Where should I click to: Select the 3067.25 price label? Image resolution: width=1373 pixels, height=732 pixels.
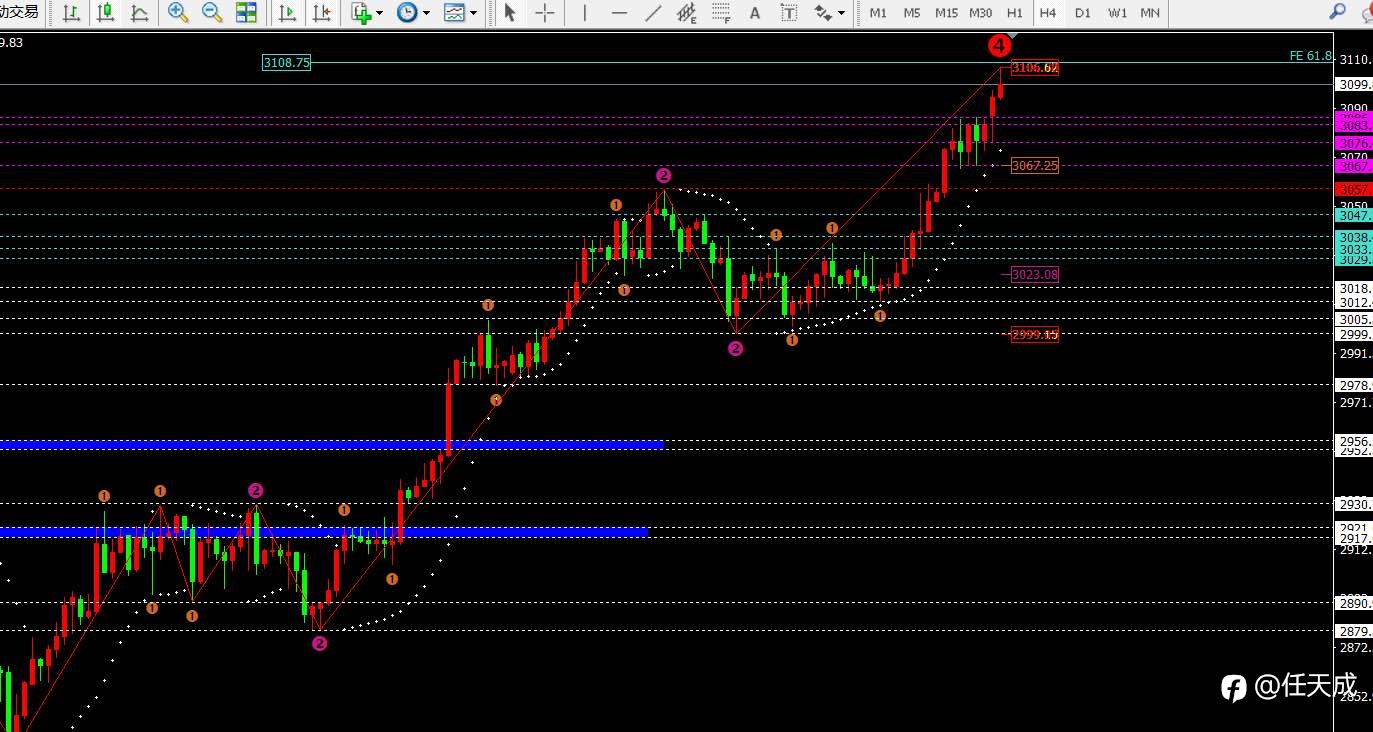tap(1034, 165)
